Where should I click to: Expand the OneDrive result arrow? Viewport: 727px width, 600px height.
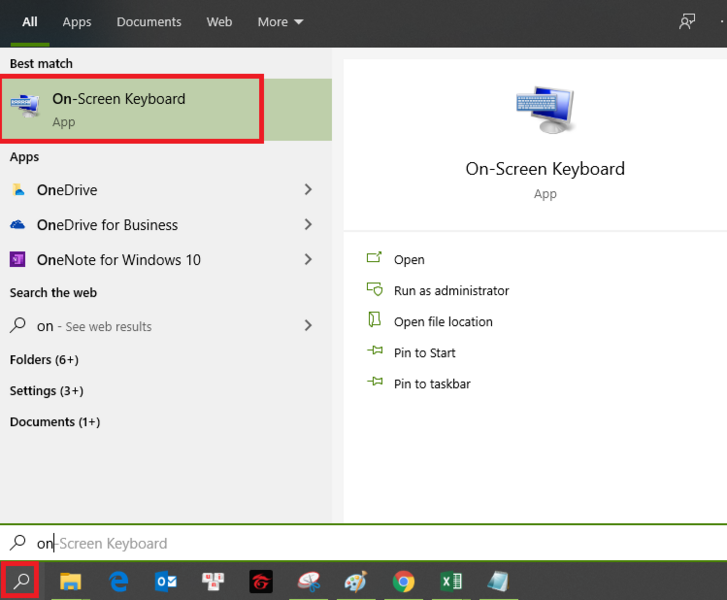(308, 190)
